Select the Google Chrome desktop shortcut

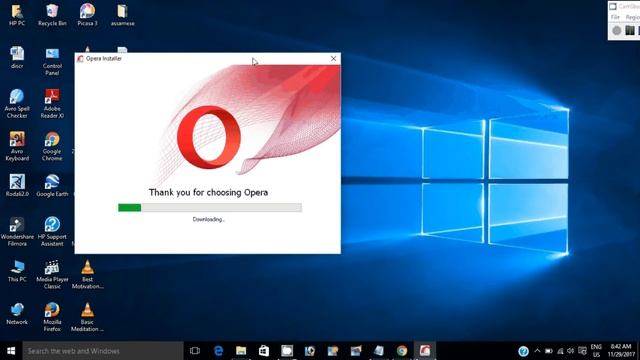52,147
